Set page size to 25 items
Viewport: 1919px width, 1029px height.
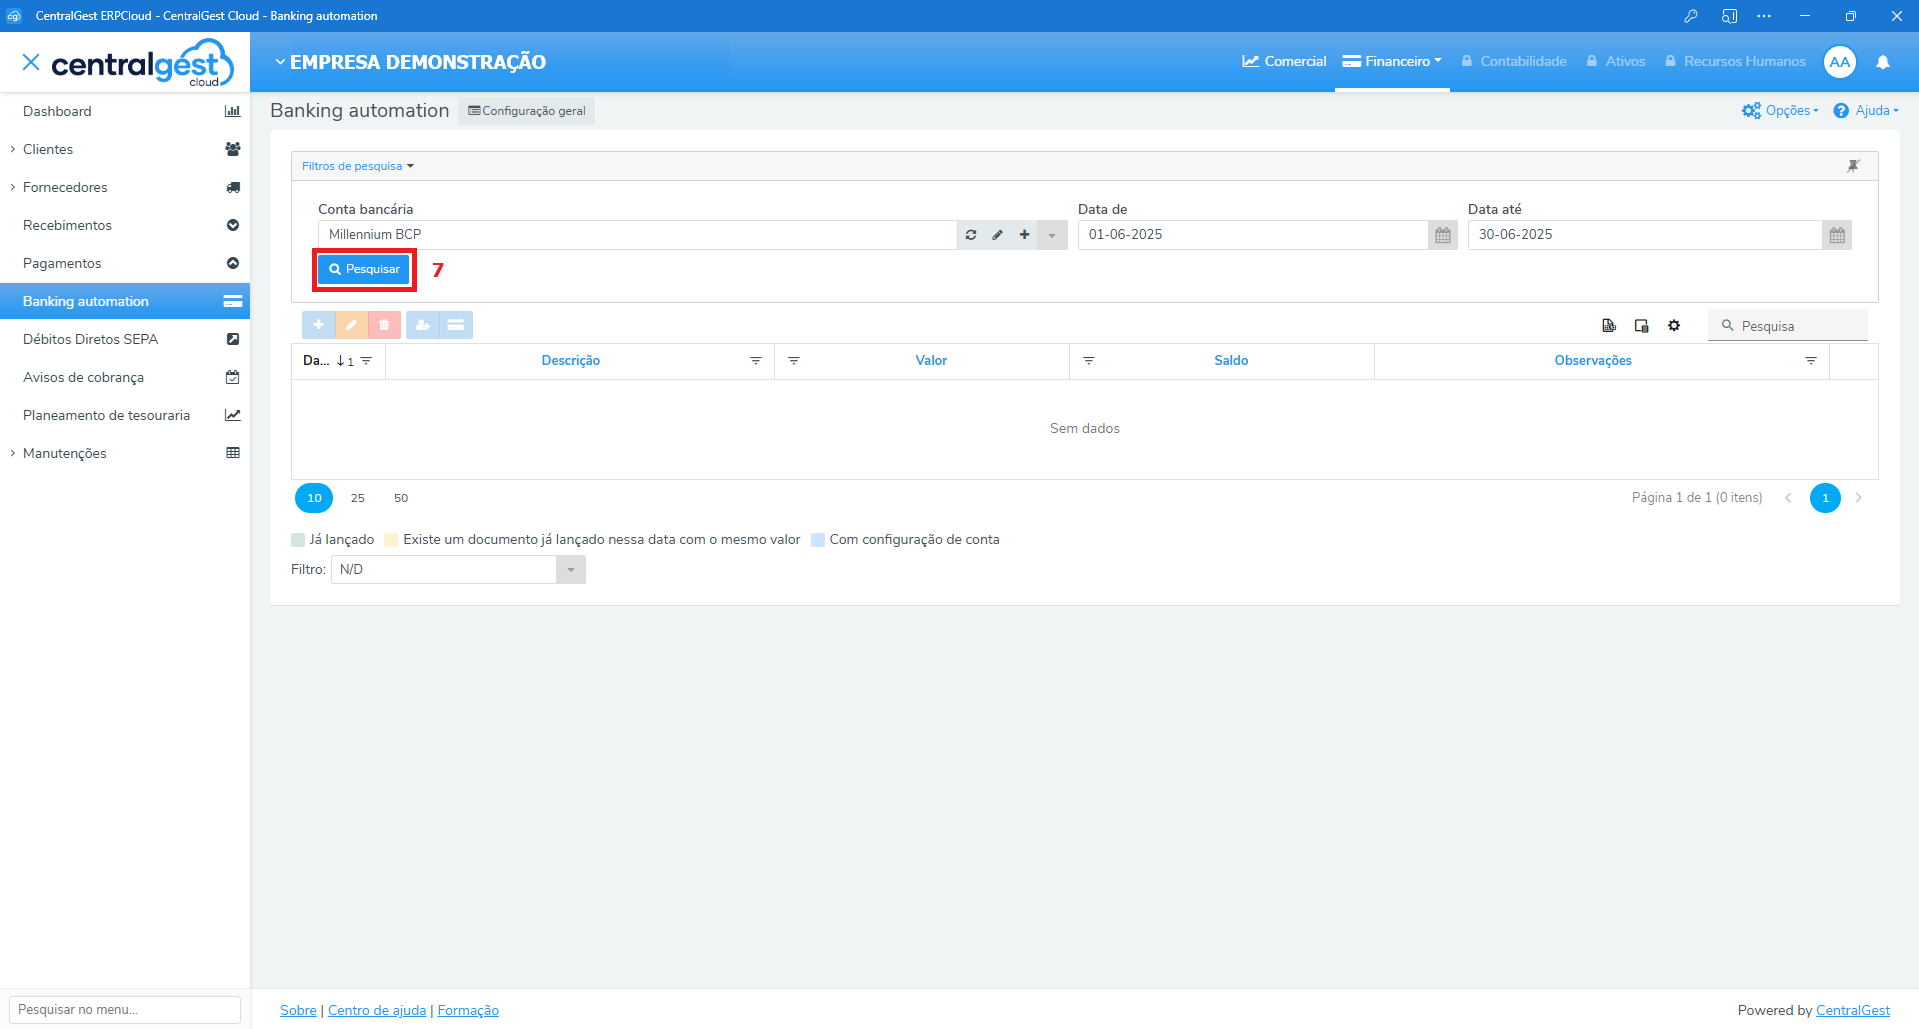(x=358, y=498)
